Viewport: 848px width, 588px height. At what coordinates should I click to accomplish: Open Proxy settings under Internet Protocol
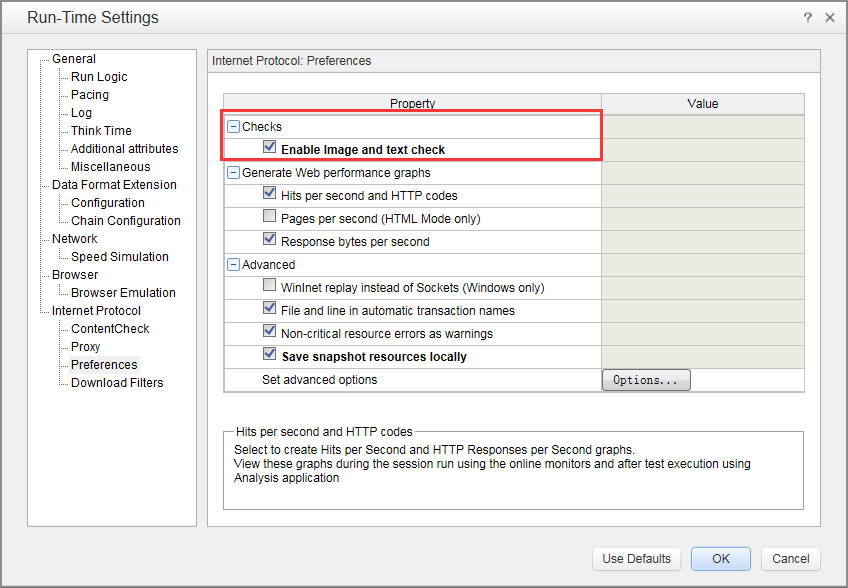click(86, 347)
